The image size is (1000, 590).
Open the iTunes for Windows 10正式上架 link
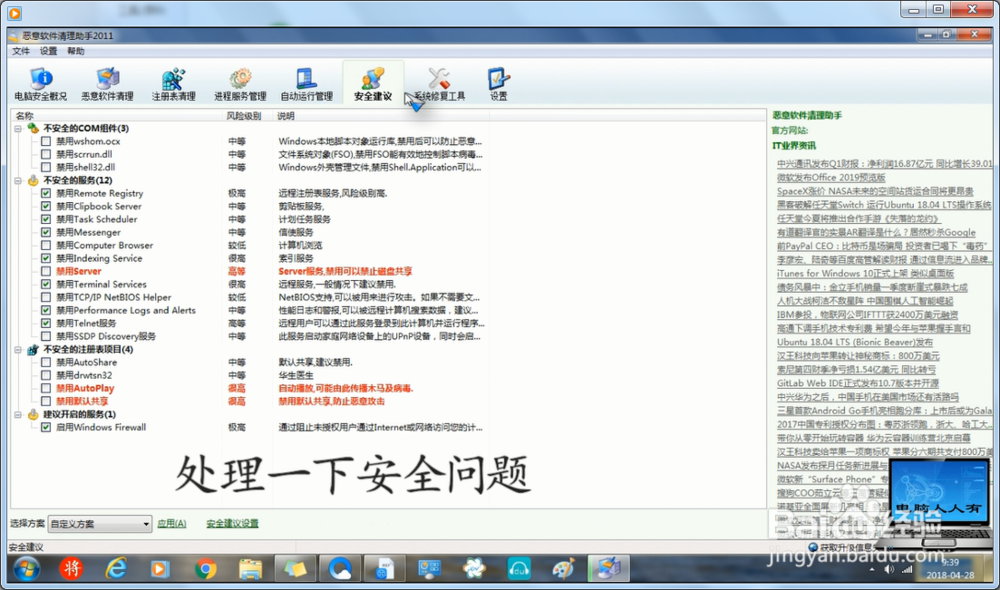[865, 274]
